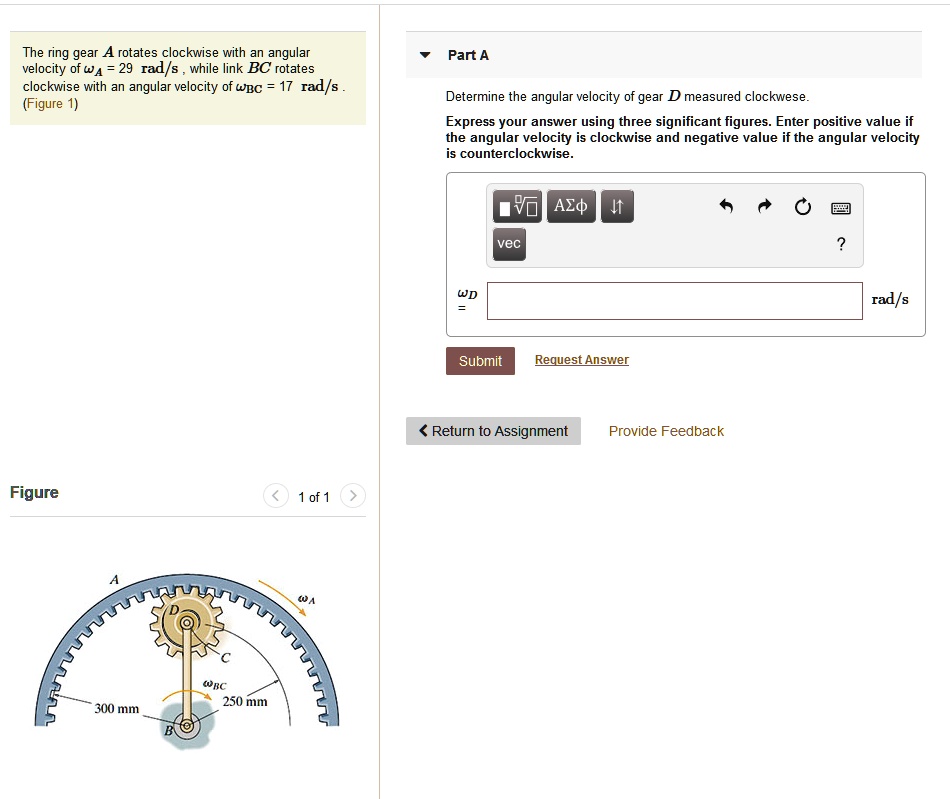Open Provide Feedback link
Viewport: 950px width, 799px height.
666,431
